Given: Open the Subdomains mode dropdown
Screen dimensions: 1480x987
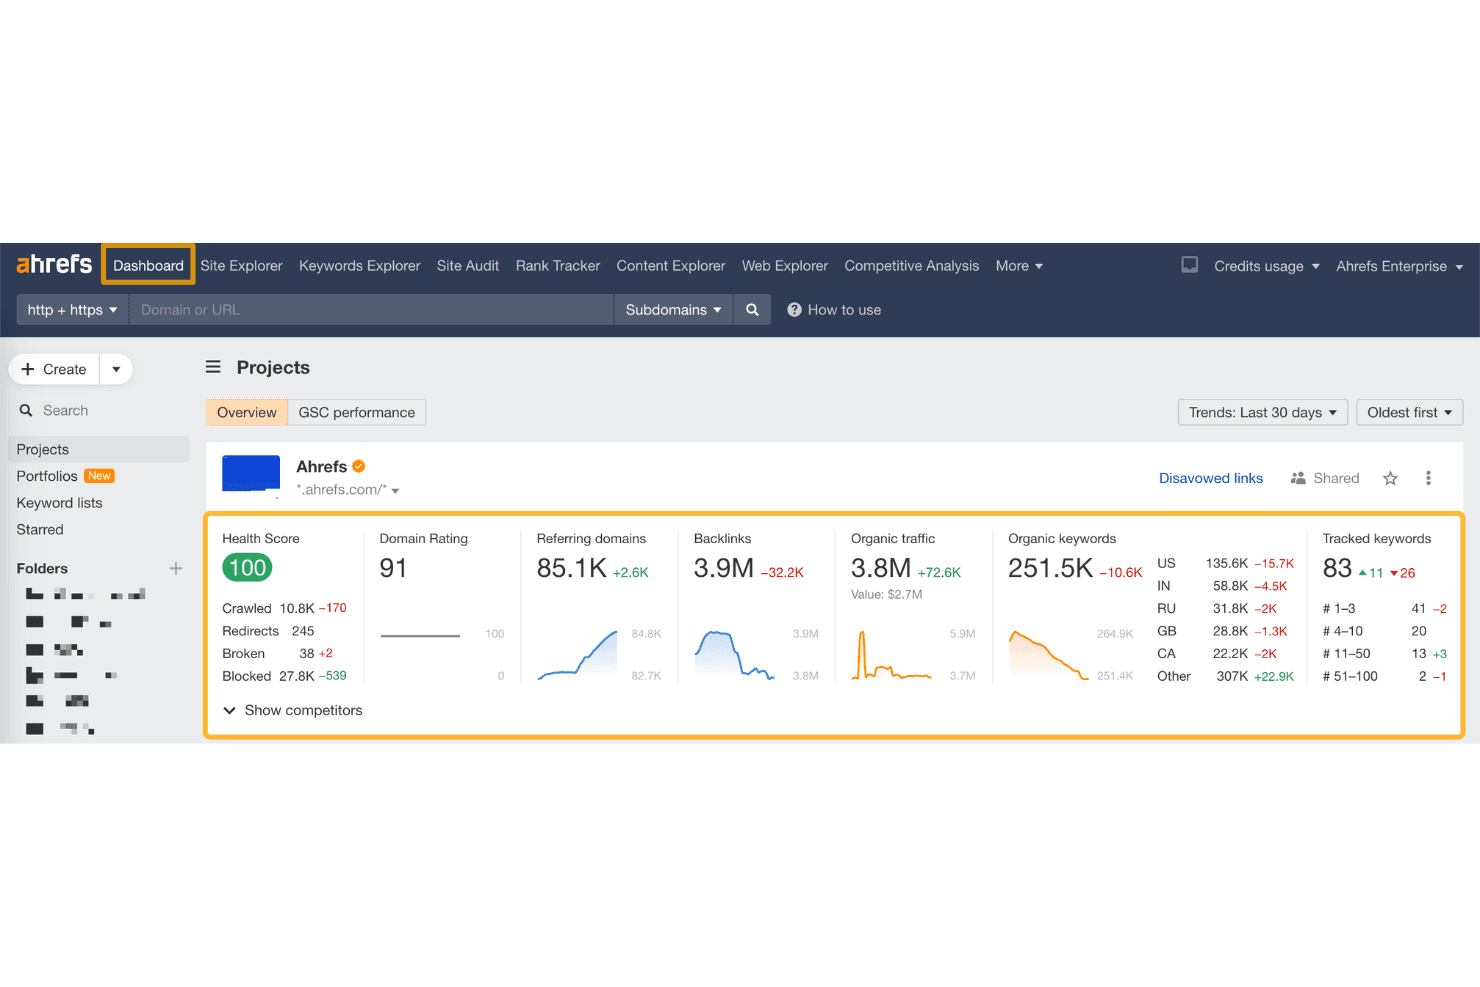Looking at the screenshot, I should coord(673,310).
